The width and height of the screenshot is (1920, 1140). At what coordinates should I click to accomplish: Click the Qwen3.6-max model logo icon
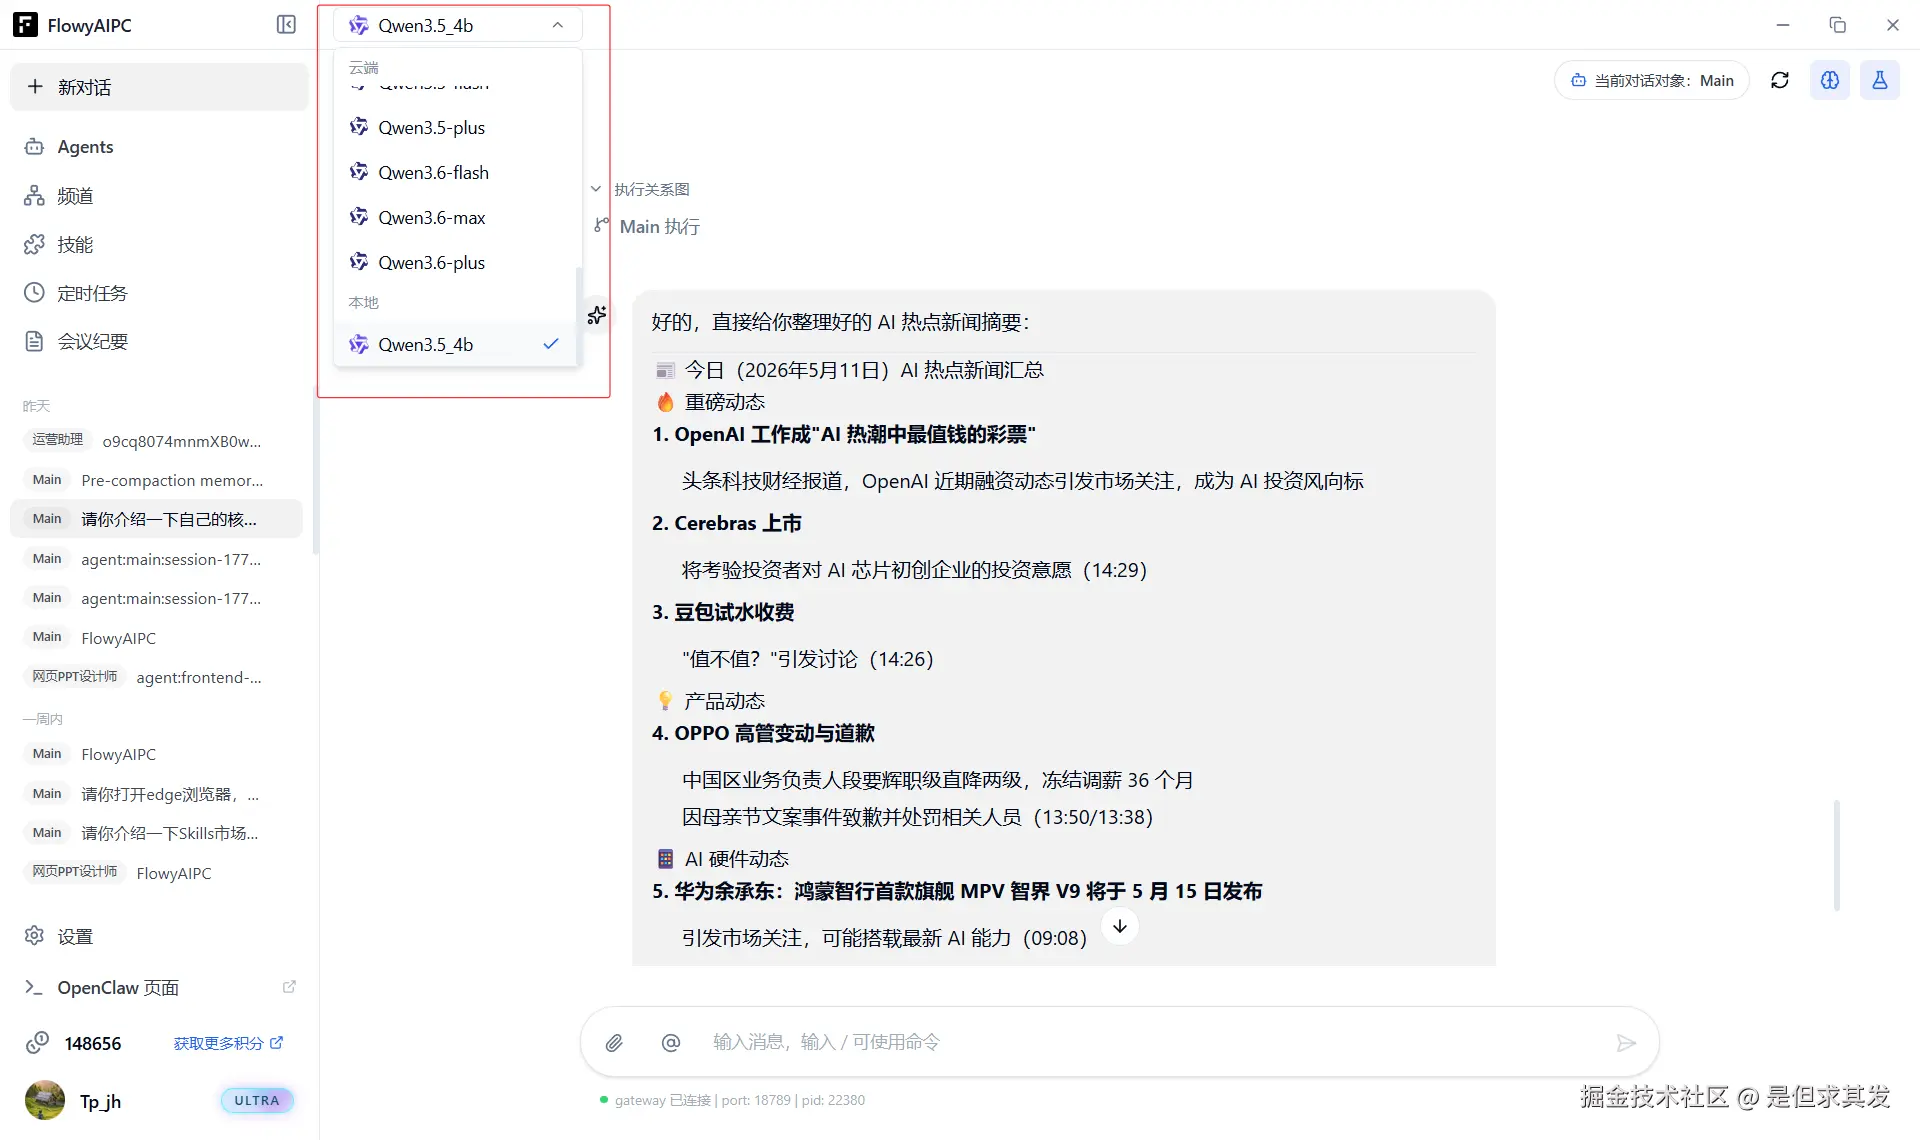(x=359, y=217)
